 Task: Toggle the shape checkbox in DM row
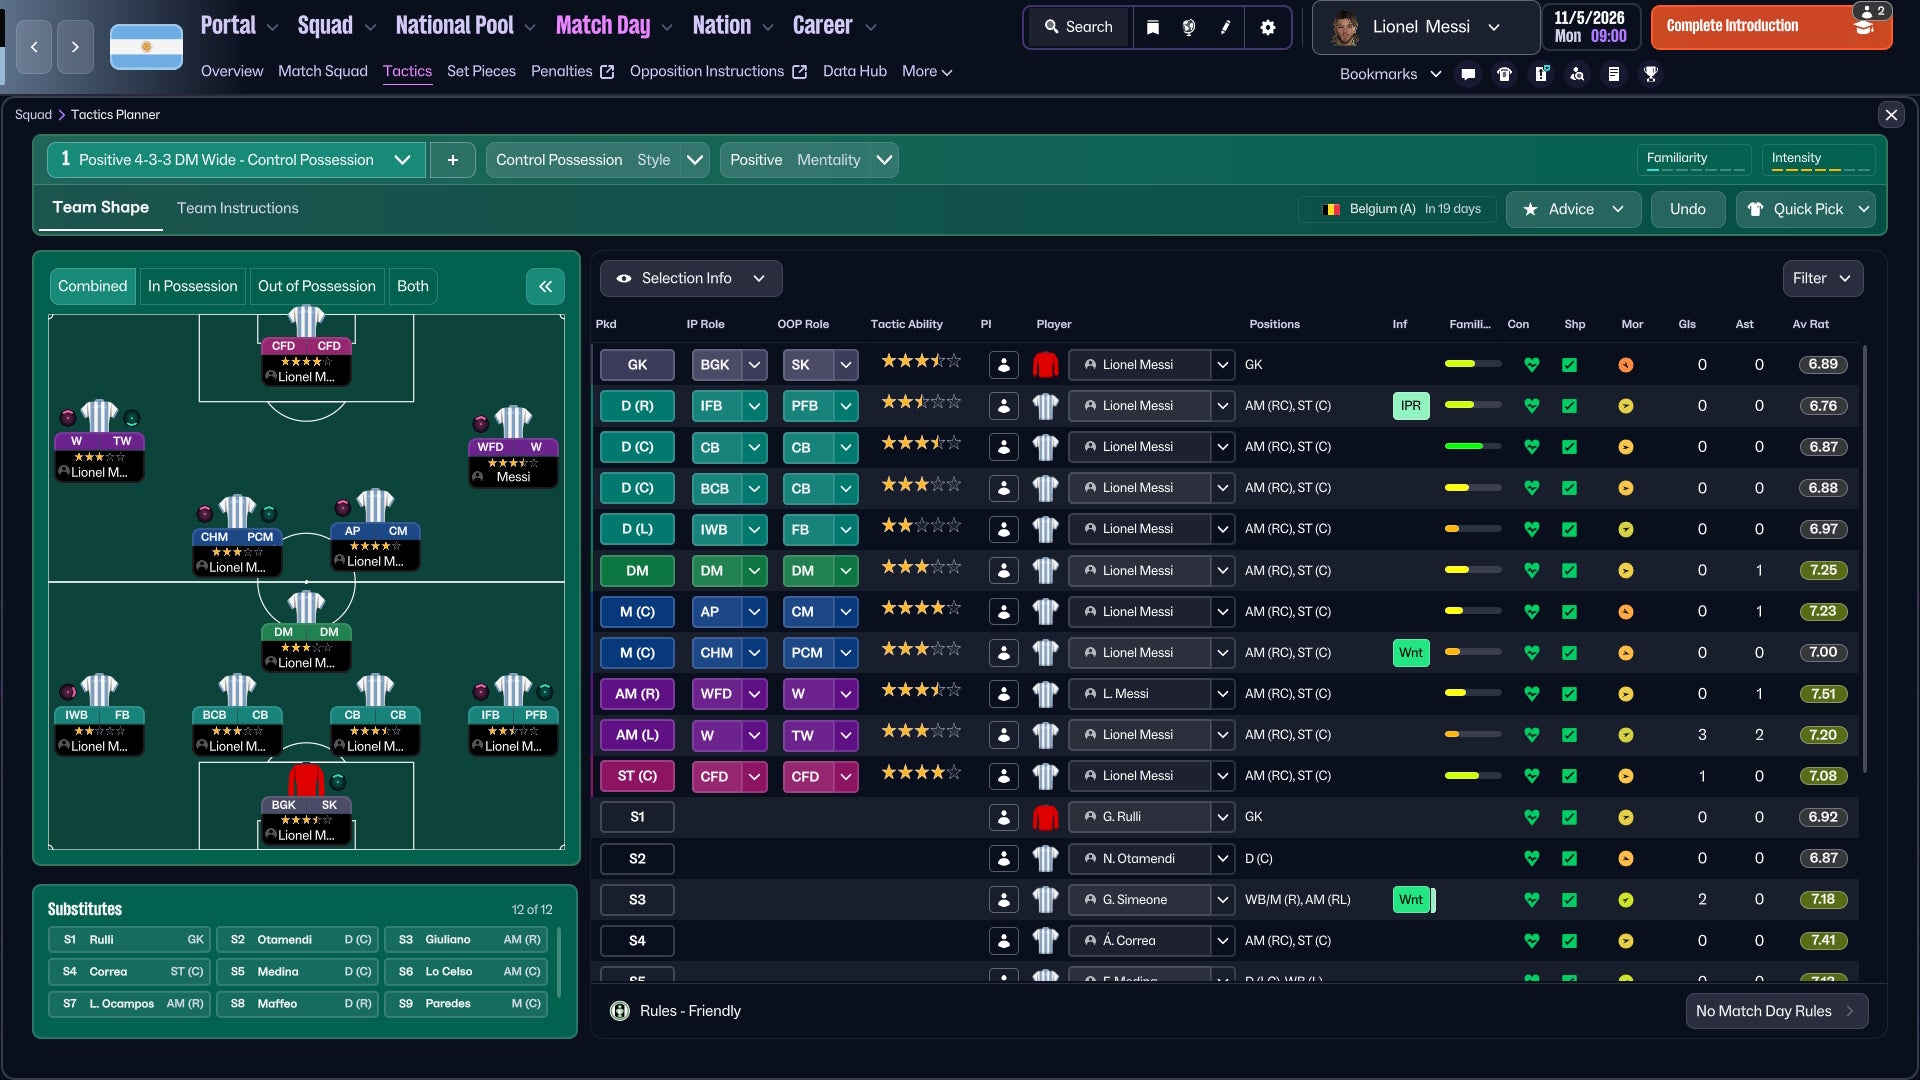(1570, 571)
